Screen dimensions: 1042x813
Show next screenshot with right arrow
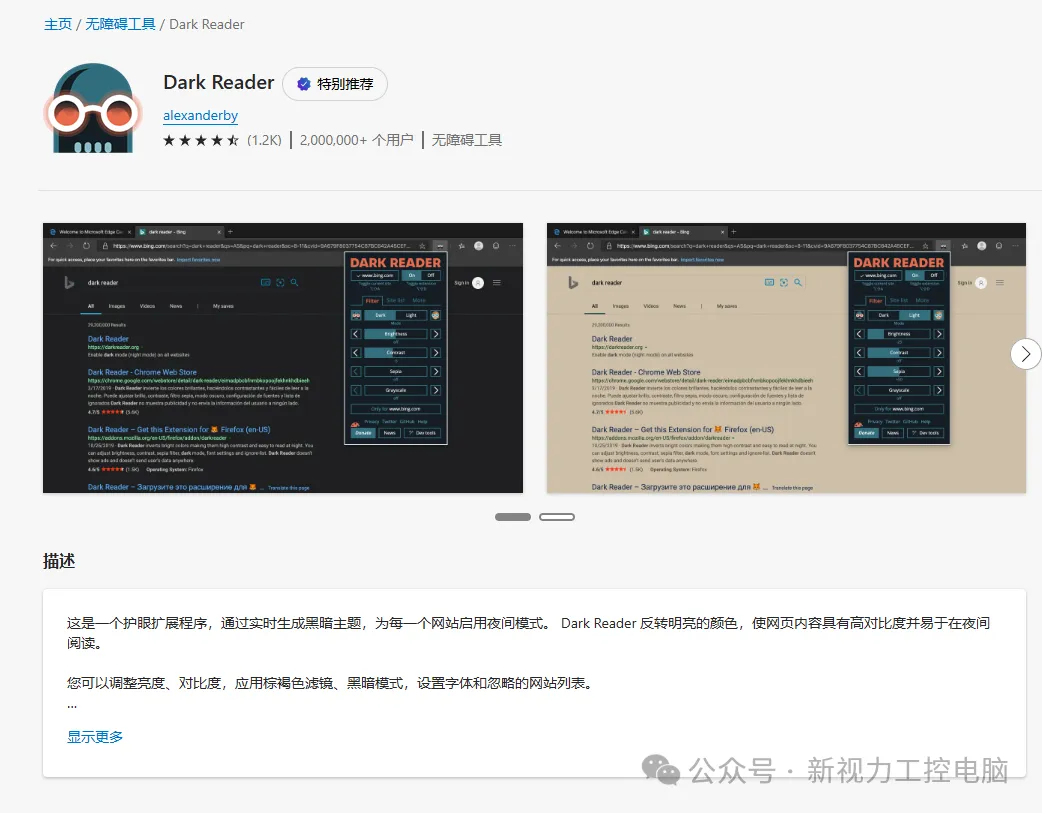pos(1025,354)
